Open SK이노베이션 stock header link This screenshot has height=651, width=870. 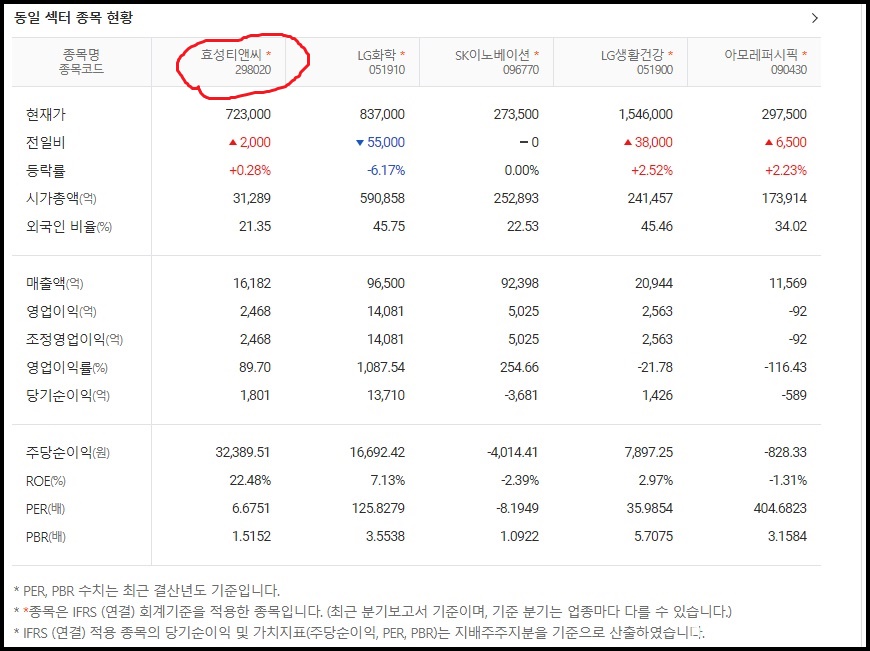tap(492, 55)
